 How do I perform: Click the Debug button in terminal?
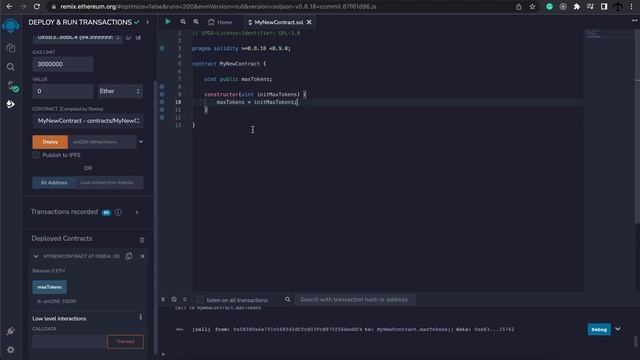(x=599, y=329)
